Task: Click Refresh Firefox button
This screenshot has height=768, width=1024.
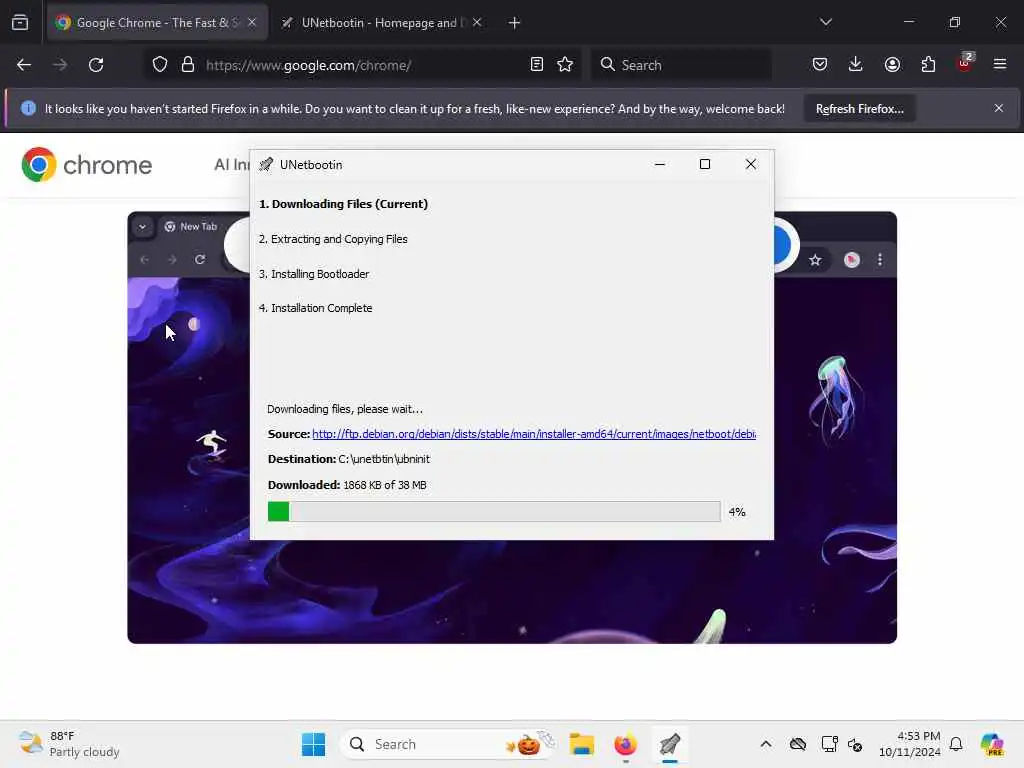Action: tap(859, 108)
